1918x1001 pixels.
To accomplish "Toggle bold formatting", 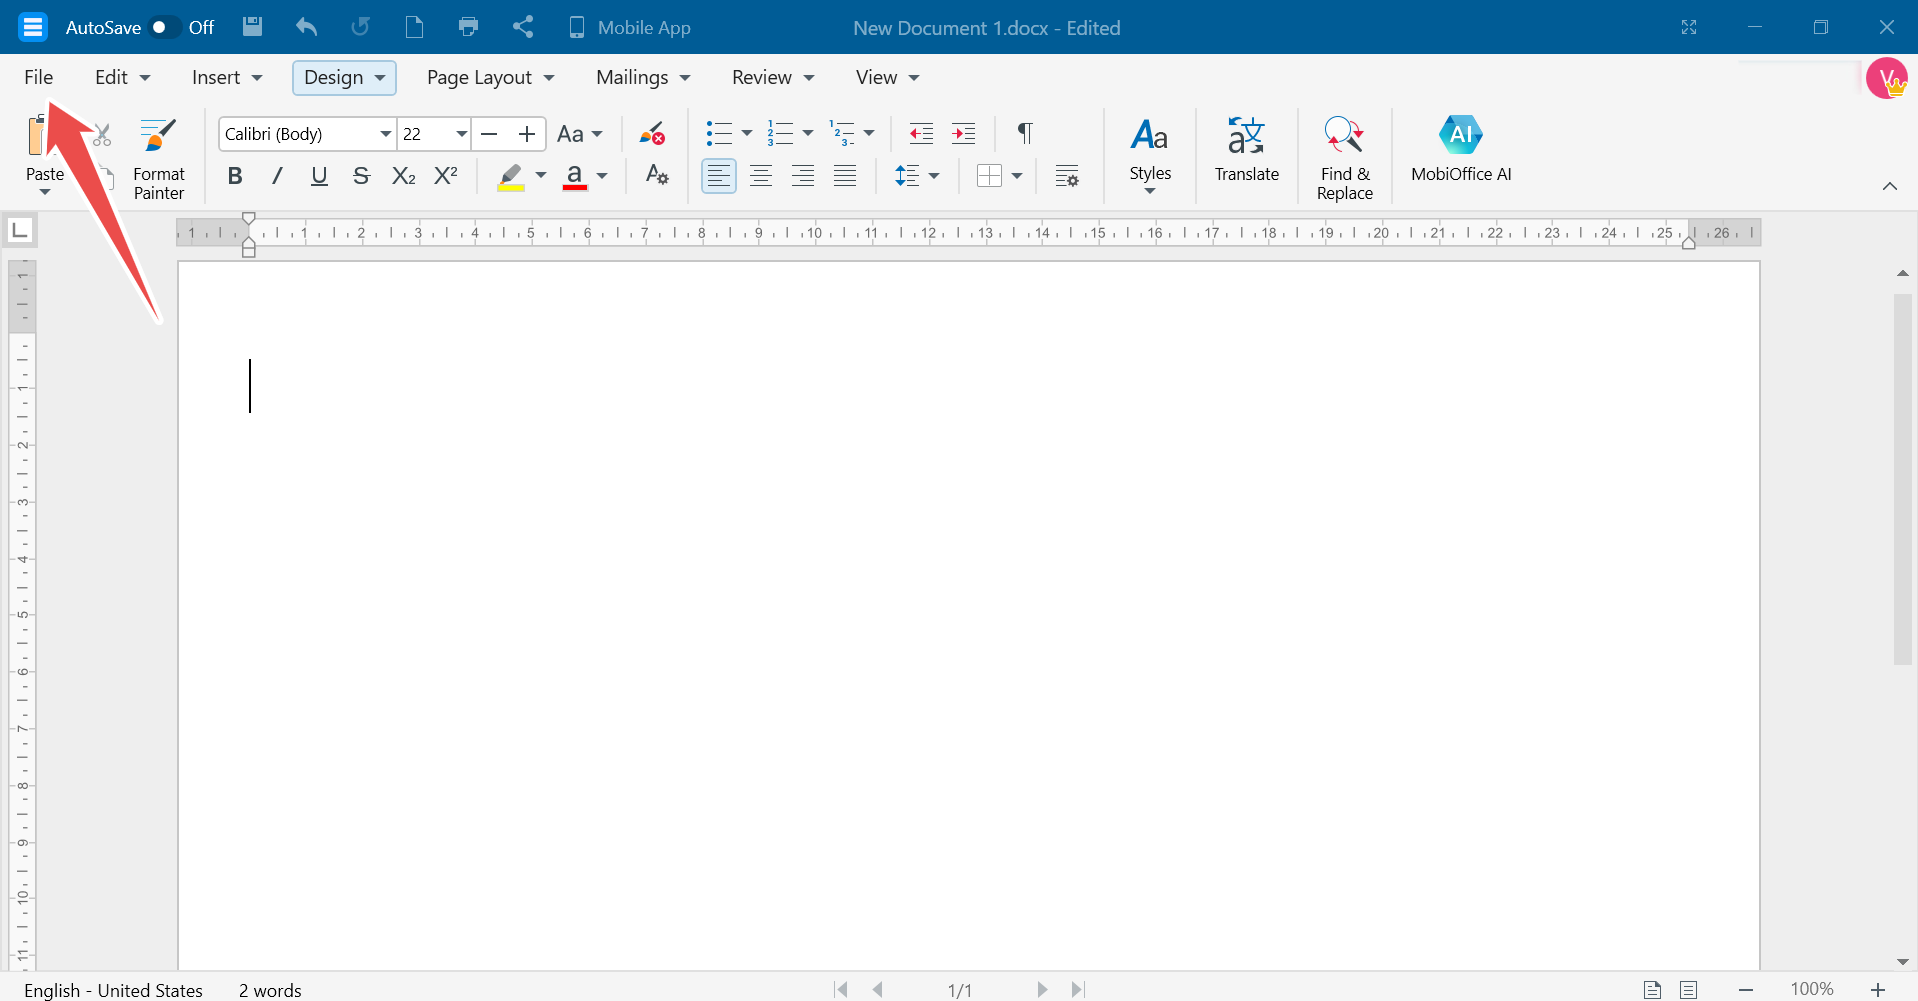I will tap(235, 176).
